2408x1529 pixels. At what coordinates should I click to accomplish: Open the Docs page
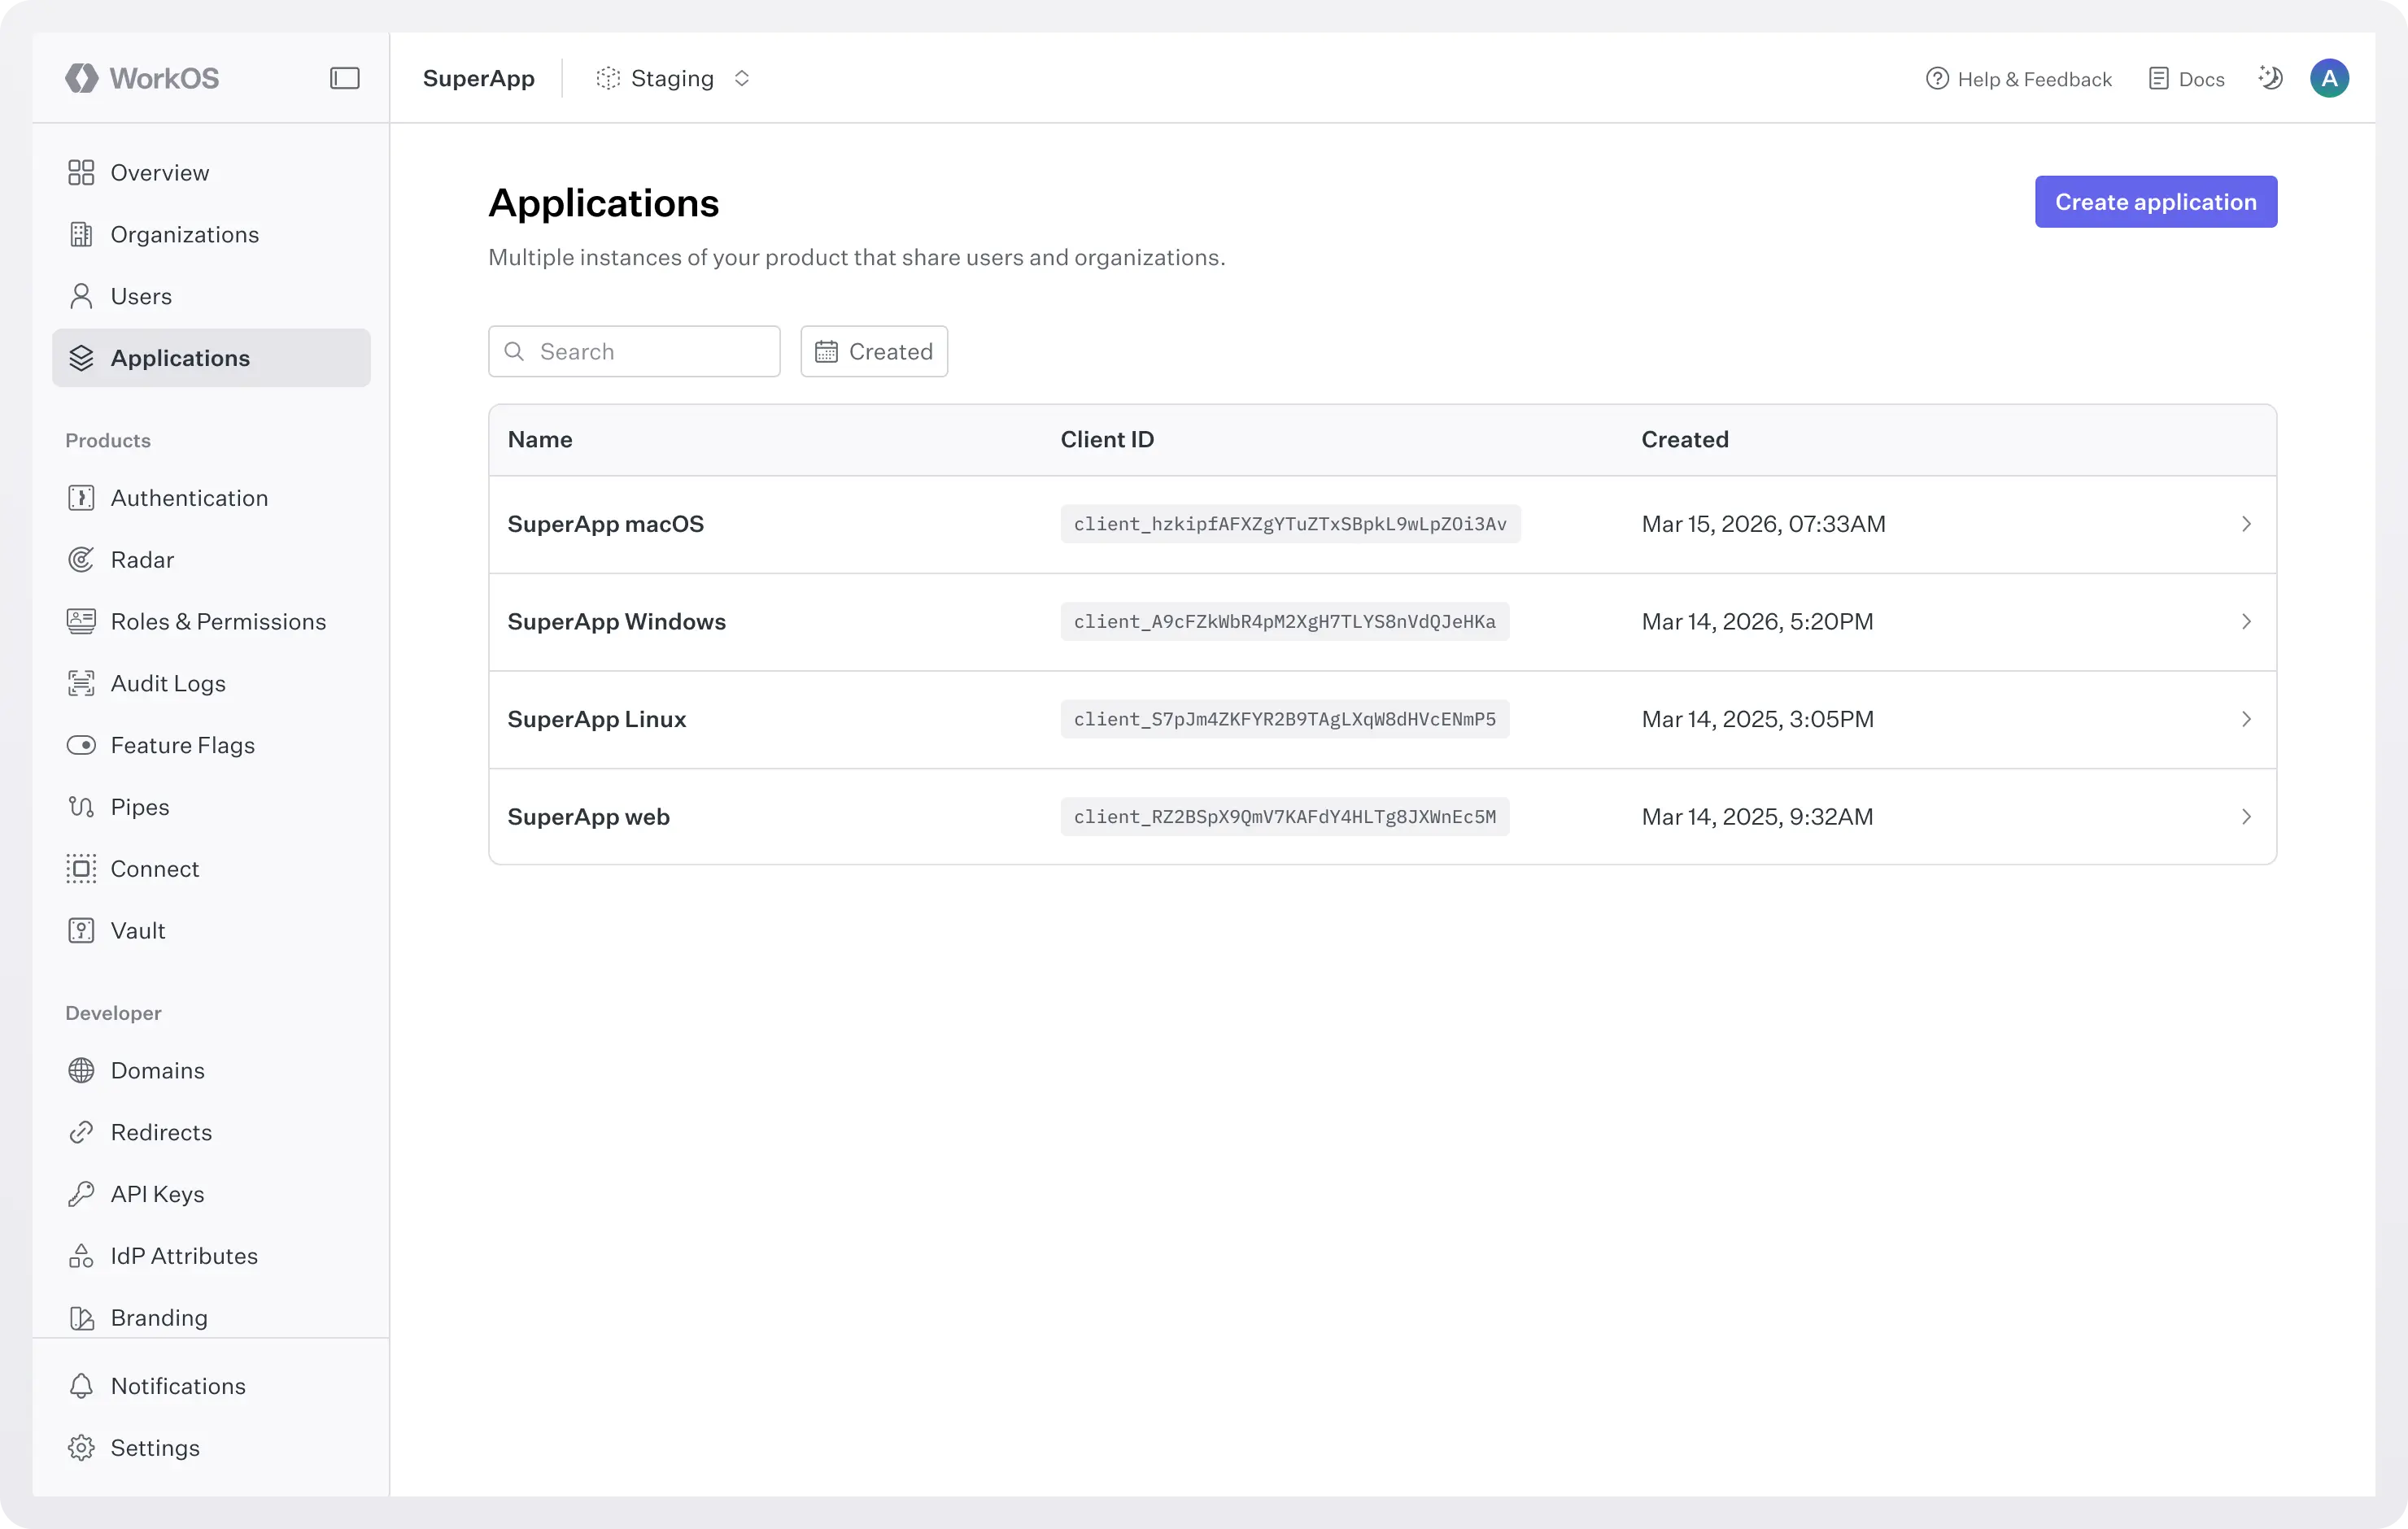click(x=2186, y=78)
